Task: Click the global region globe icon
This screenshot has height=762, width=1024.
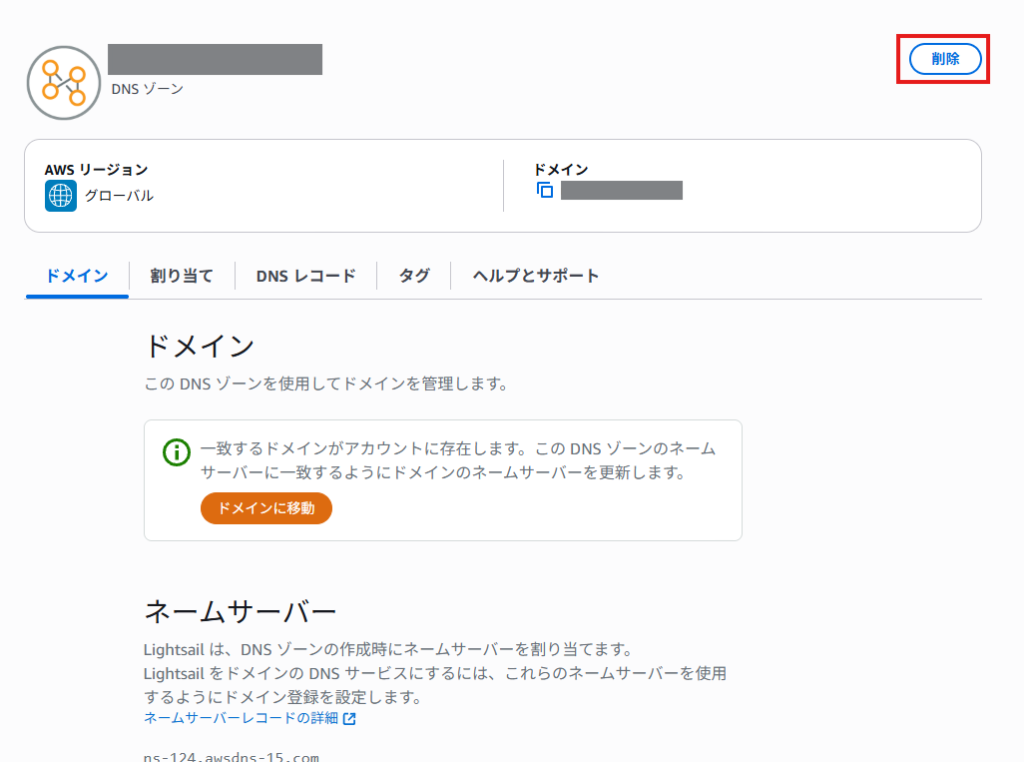Action: click(61, 196)
